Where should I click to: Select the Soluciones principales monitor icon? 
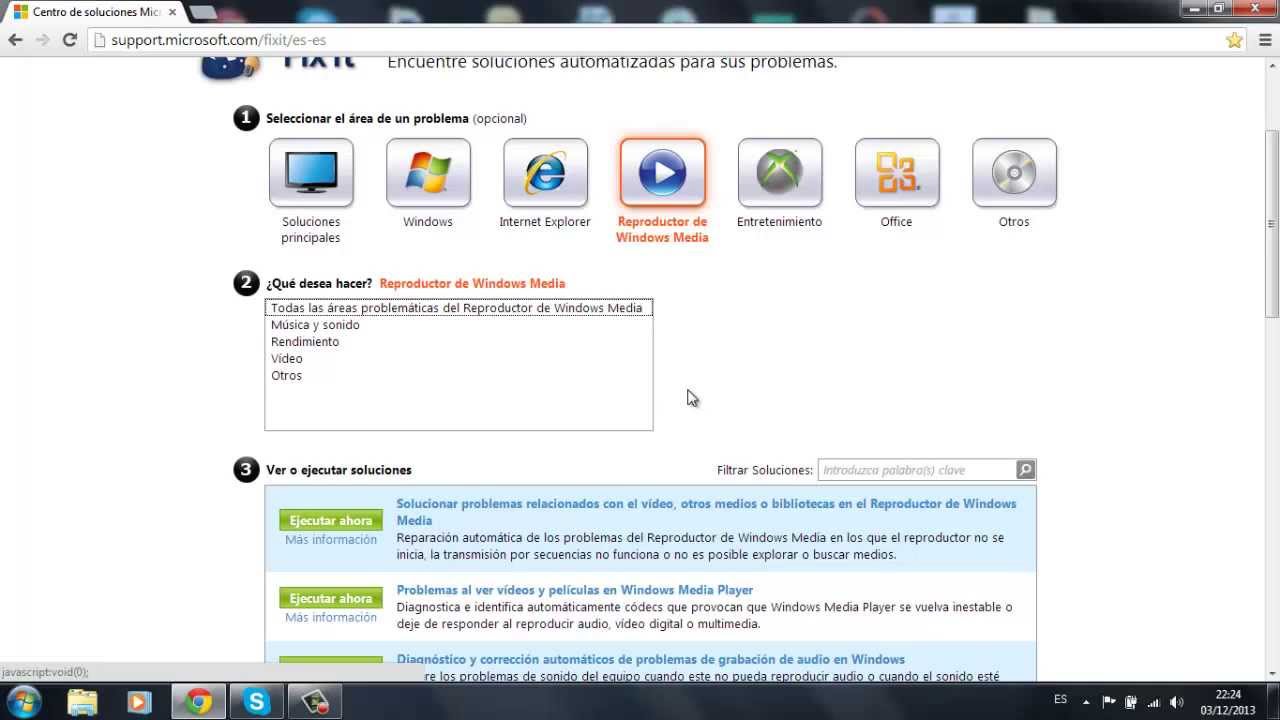pos(311,173)
